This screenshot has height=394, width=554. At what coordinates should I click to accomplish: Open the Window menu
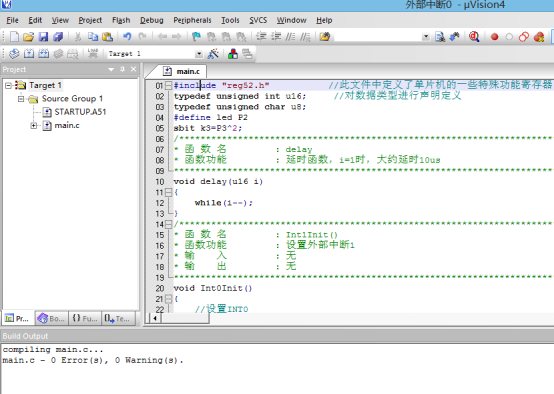coord(291,20)
